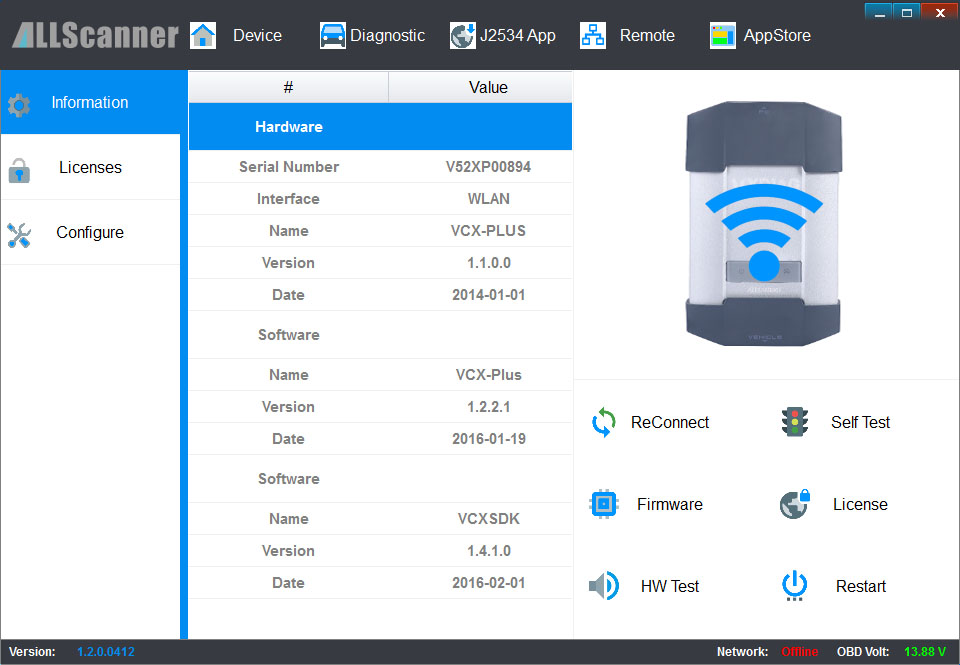Maximize the ALLScanner window
The image size is (960, 665).
click(x=907, y=12)
